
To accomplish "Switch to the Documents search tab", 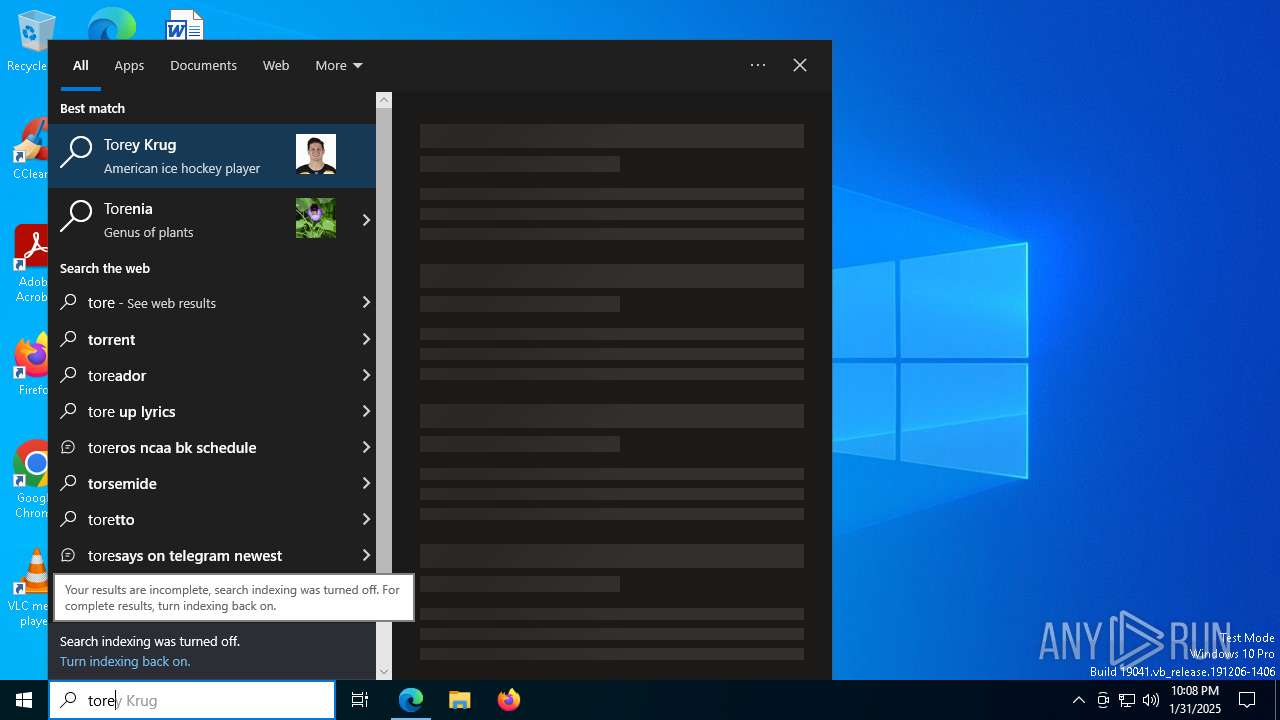I will pyautogui.click(x=203, y=65).
